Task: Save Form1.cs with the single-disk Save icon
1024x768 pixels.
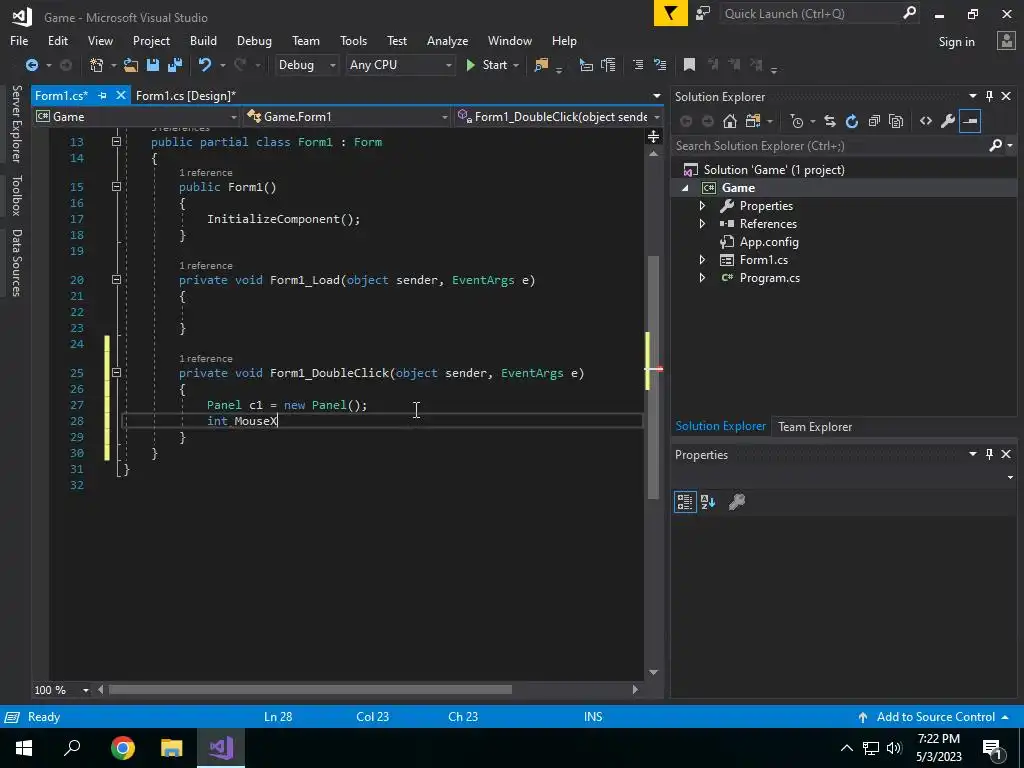Action: pos(153,65)
